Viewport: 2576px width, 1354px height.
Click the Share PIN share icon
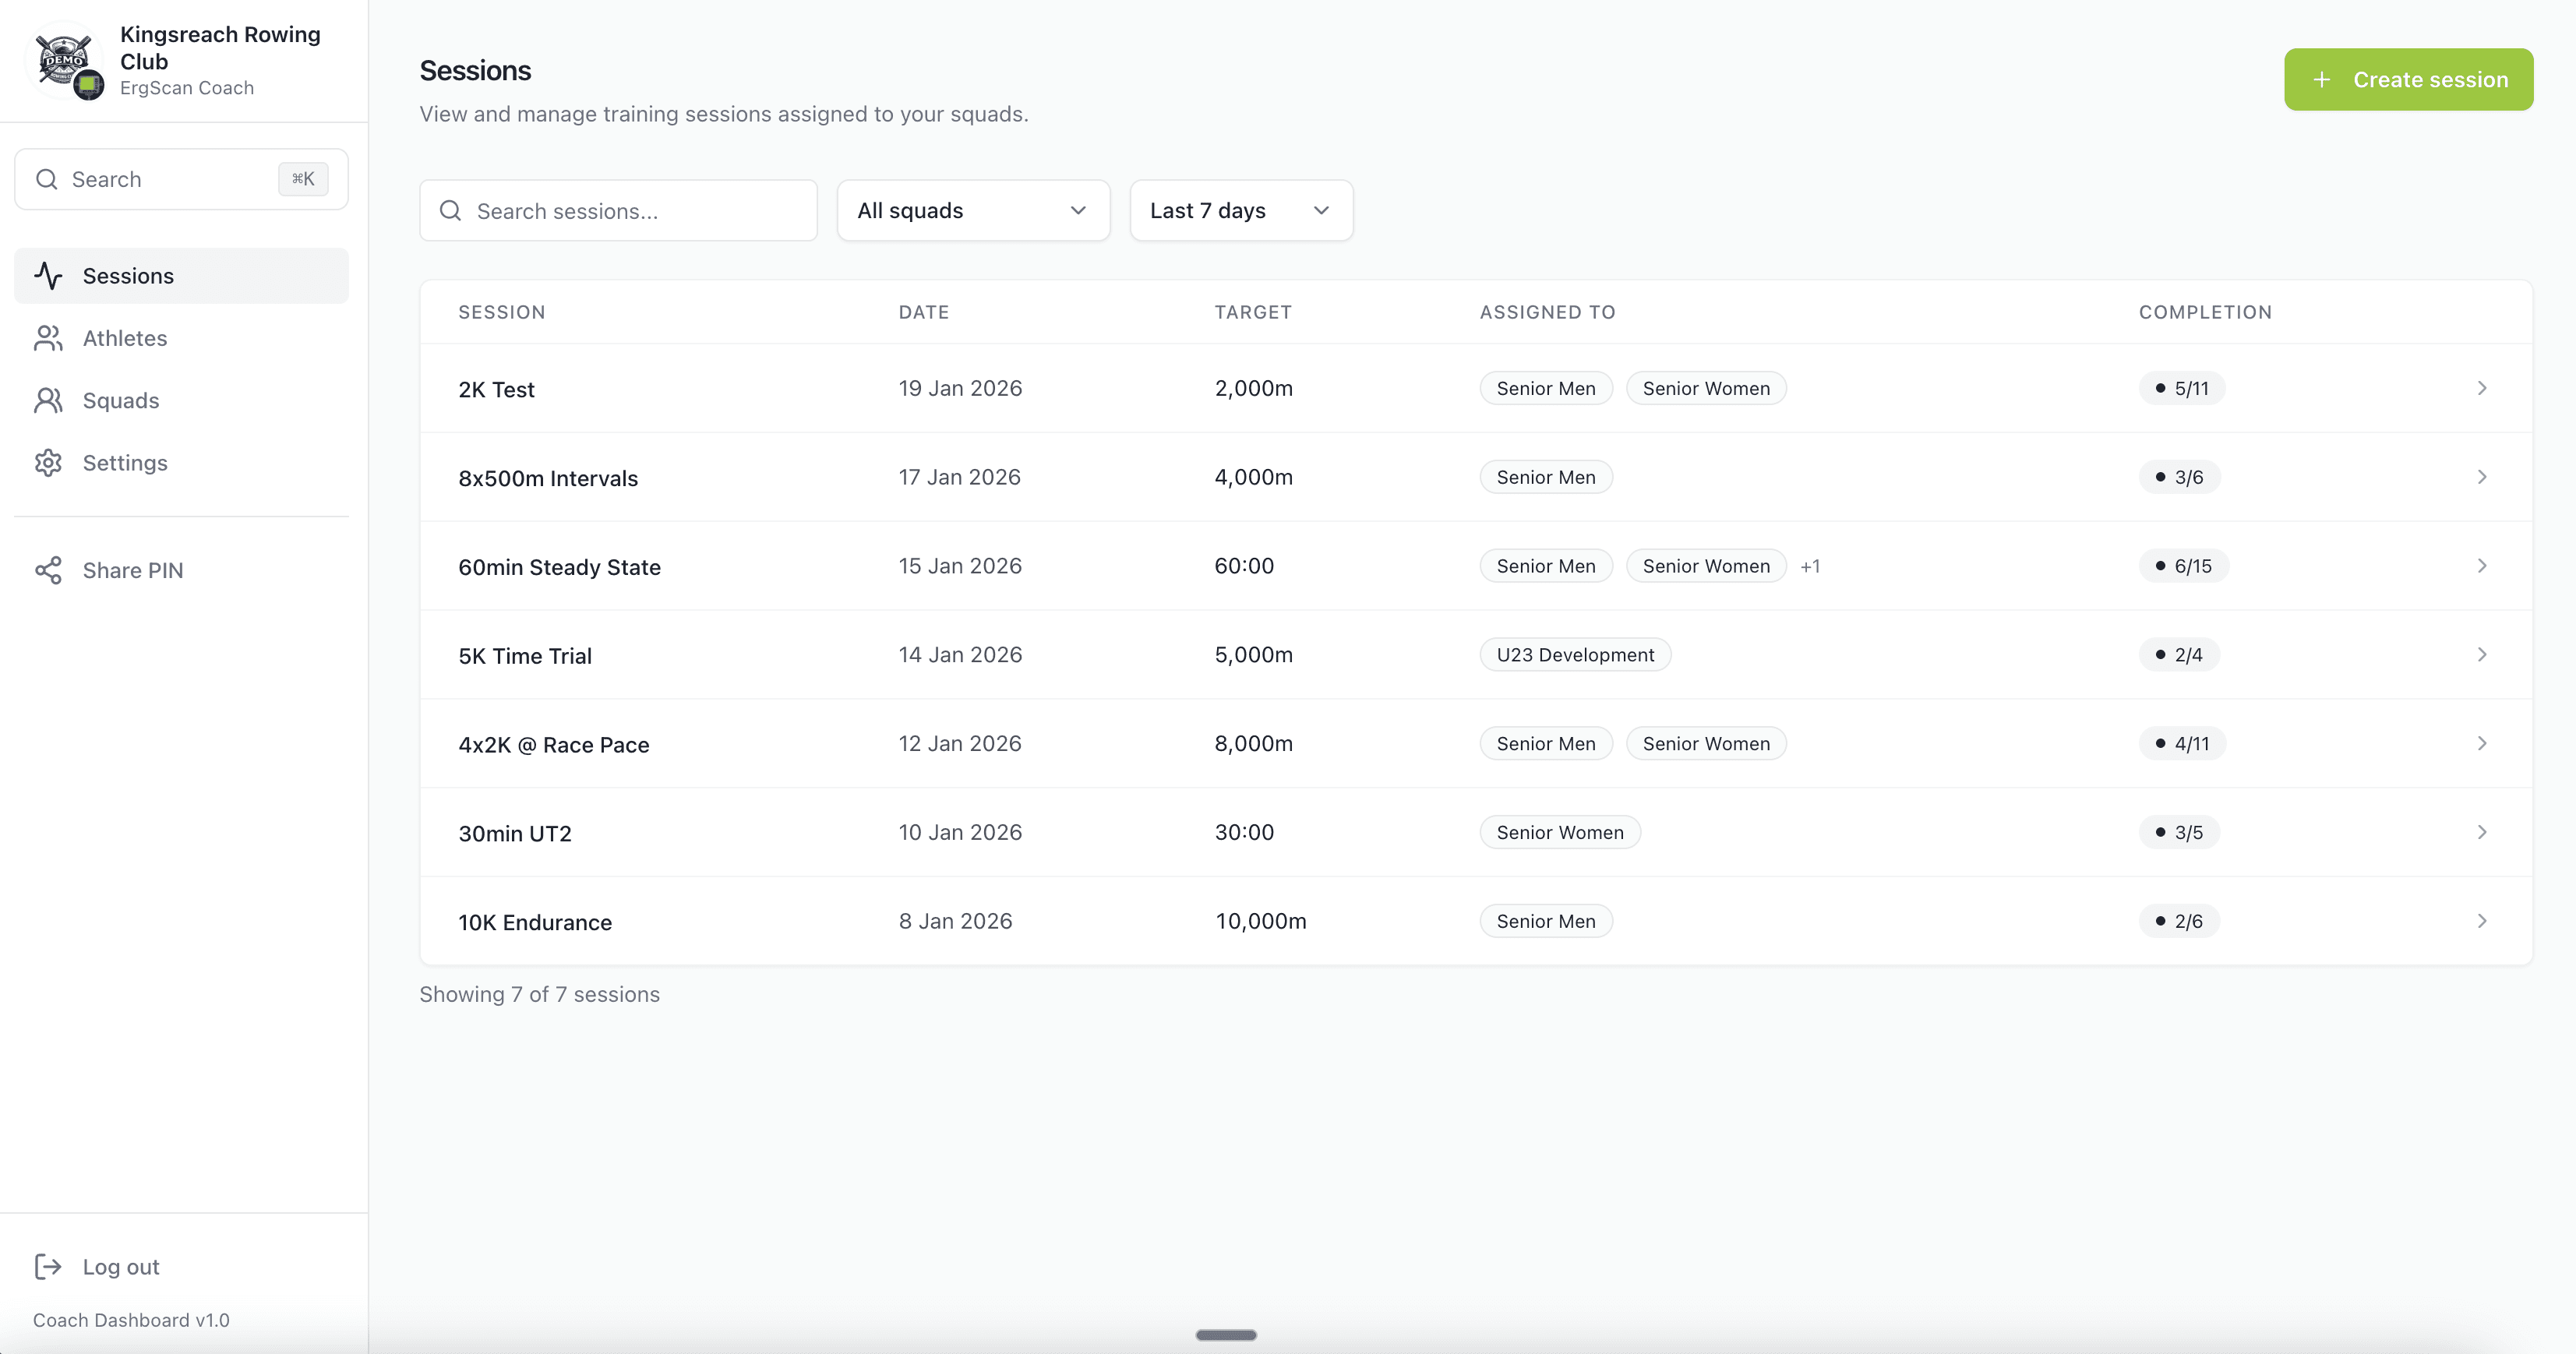click(x=49, y=570)
